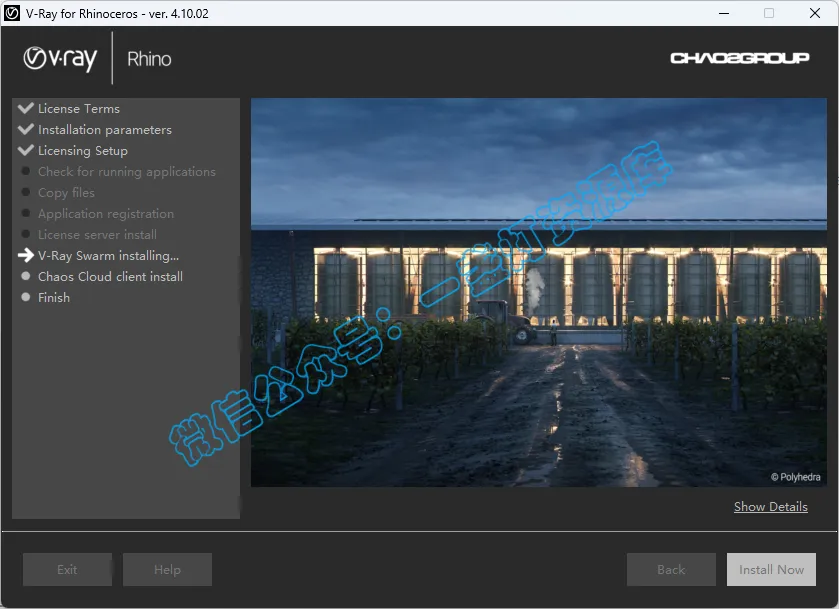
Task: Click the Help button
Action: point(167,569)
